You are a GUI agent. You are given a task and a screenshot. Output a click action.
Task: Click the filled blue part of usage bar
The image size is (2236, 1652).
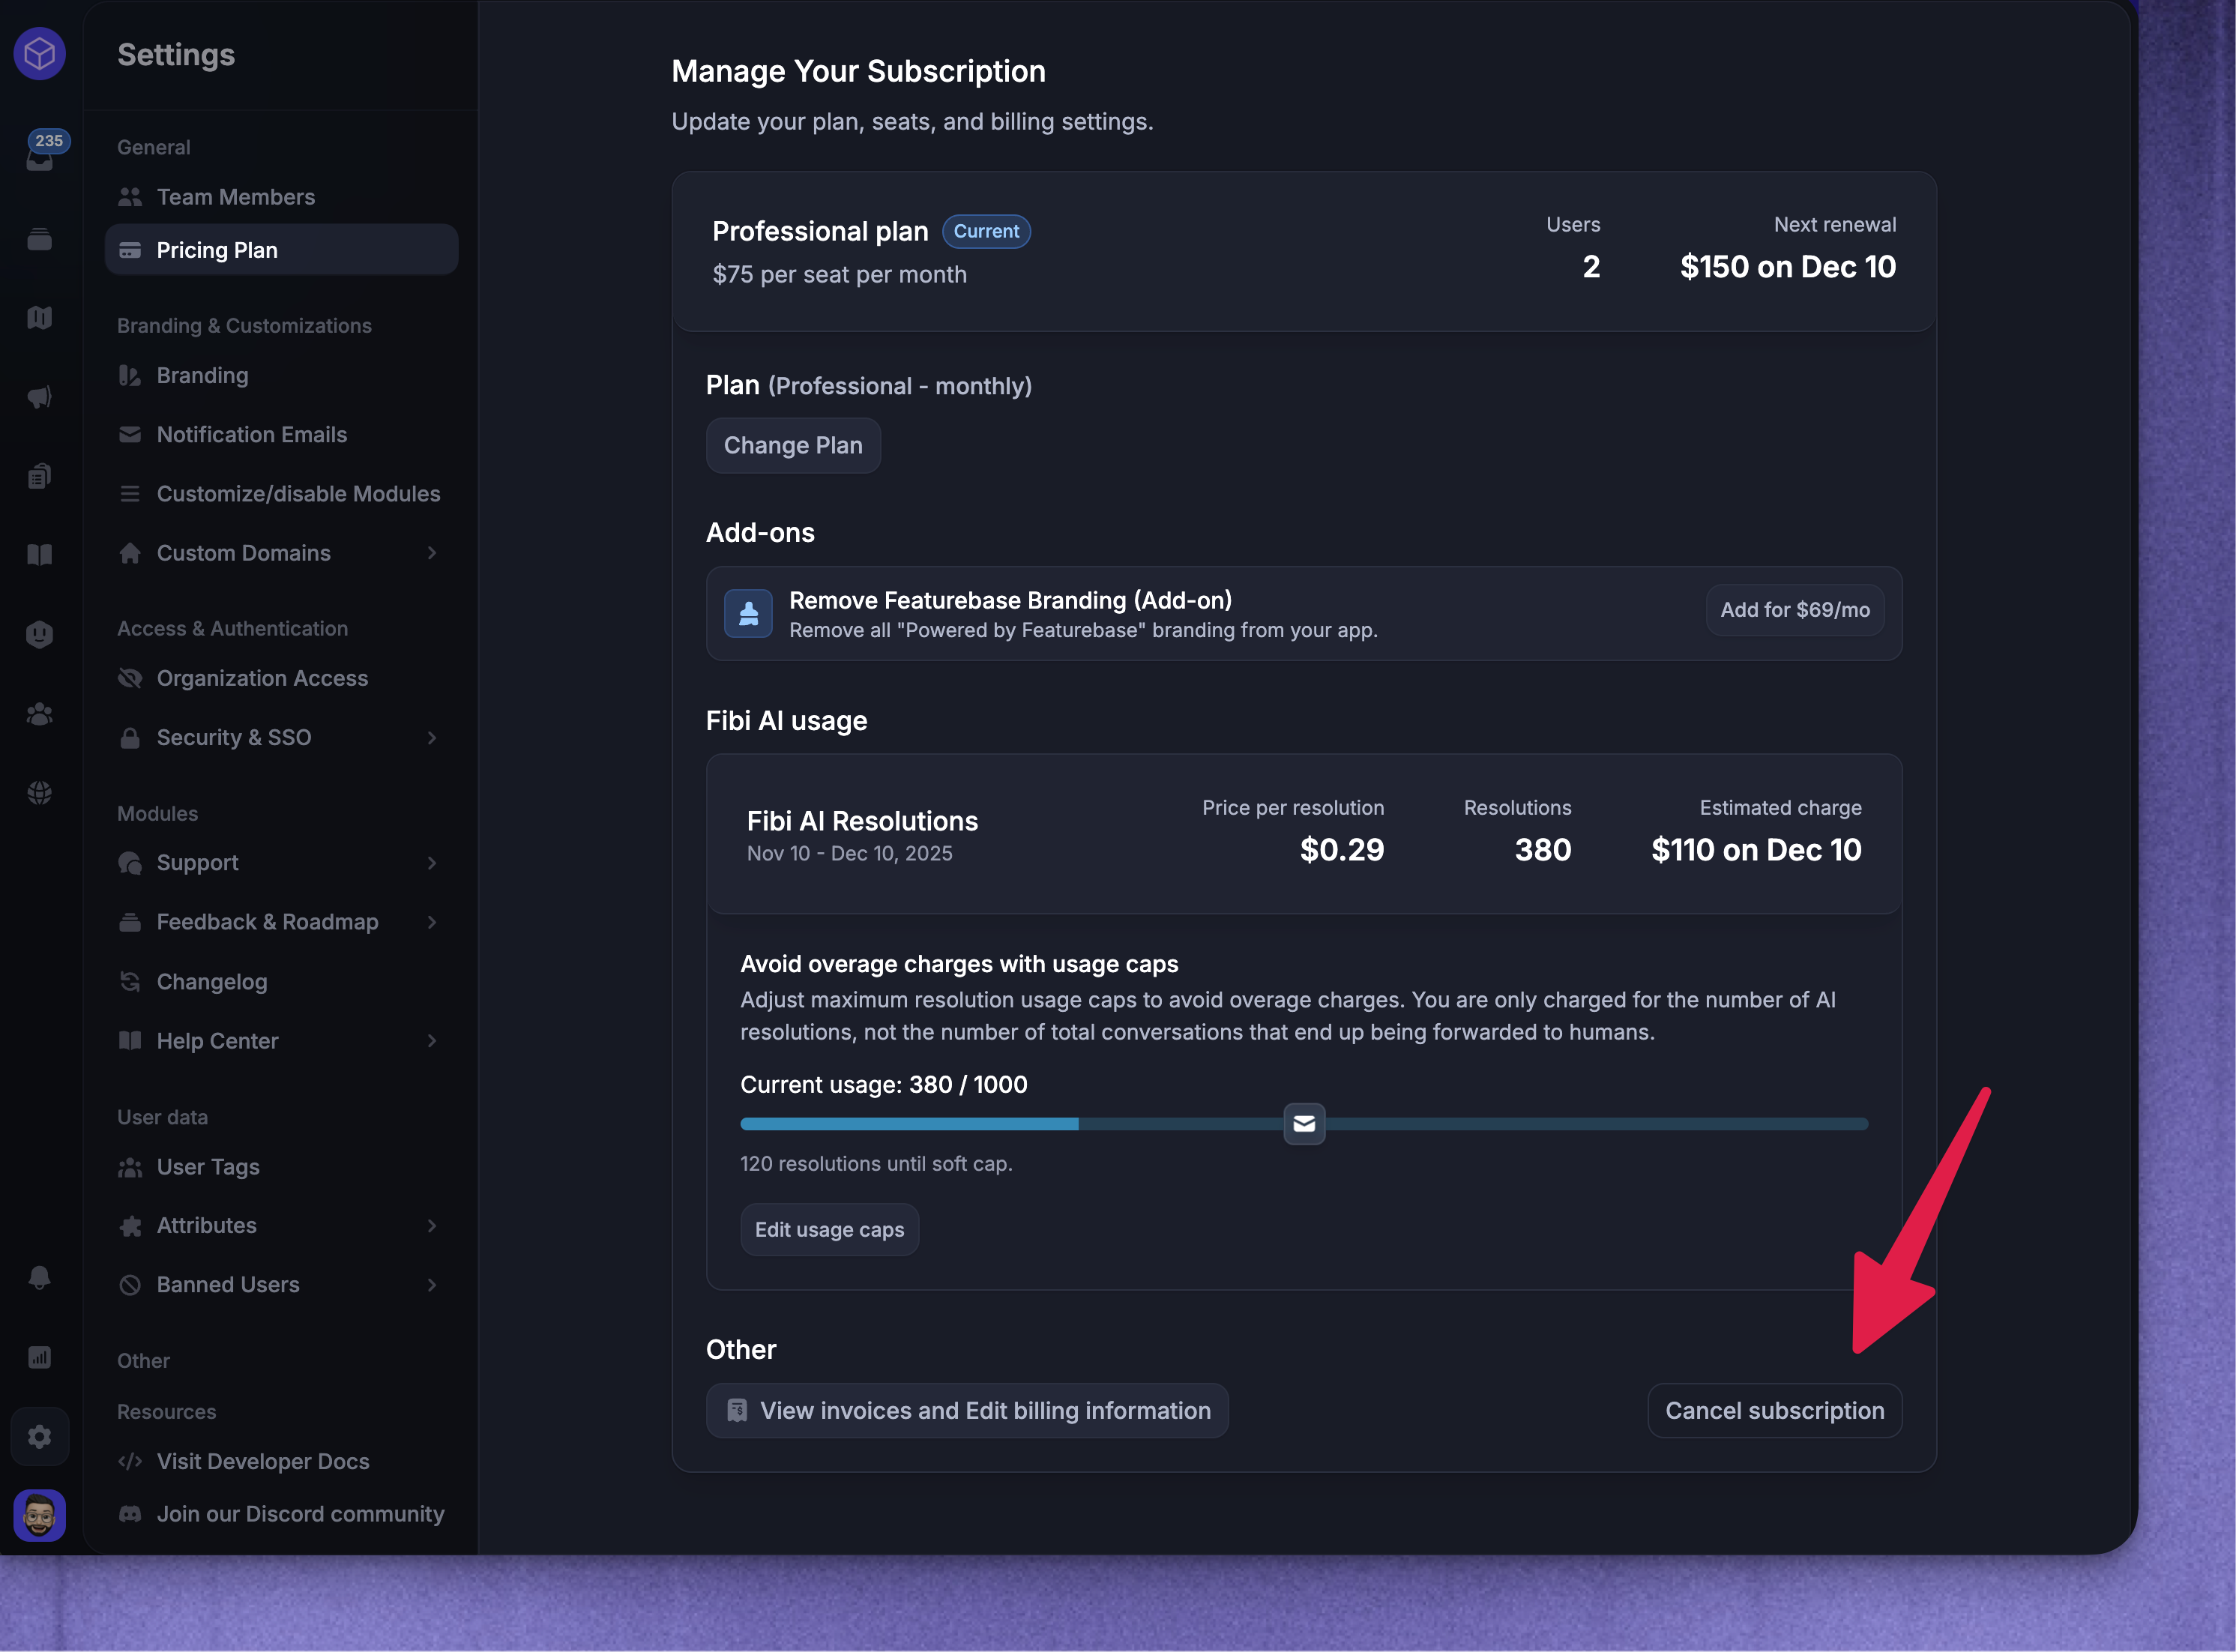pos(909,1124)
